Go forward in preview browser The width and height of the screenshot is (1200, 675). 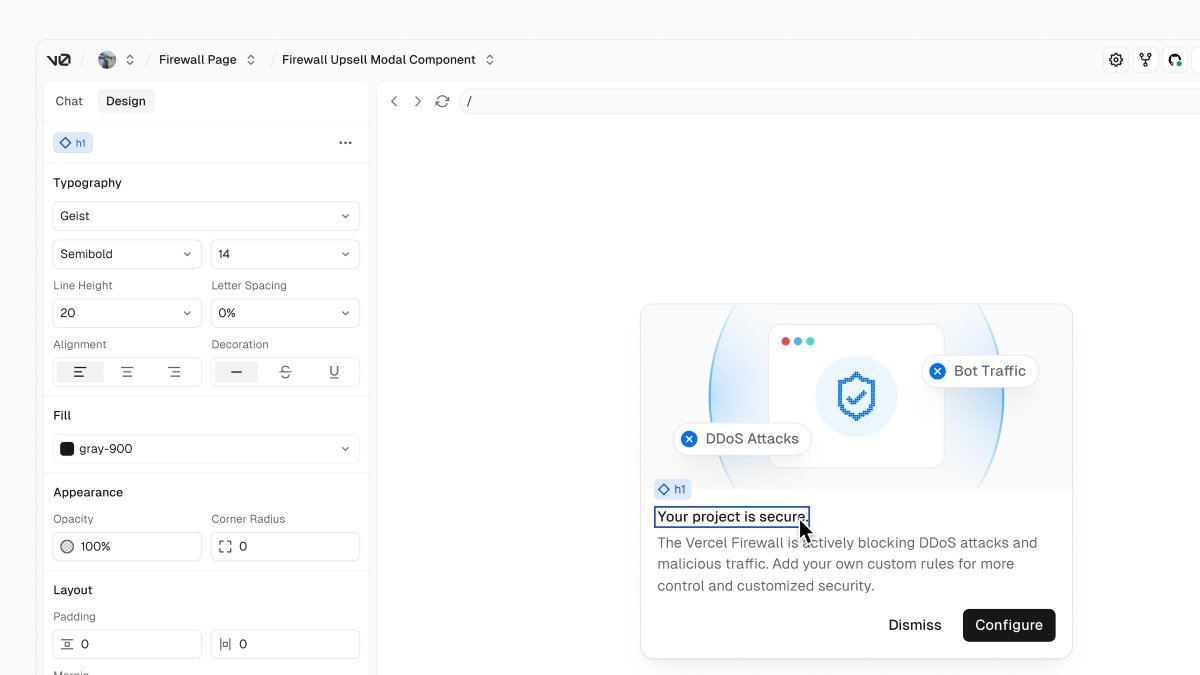coord(418,101)
